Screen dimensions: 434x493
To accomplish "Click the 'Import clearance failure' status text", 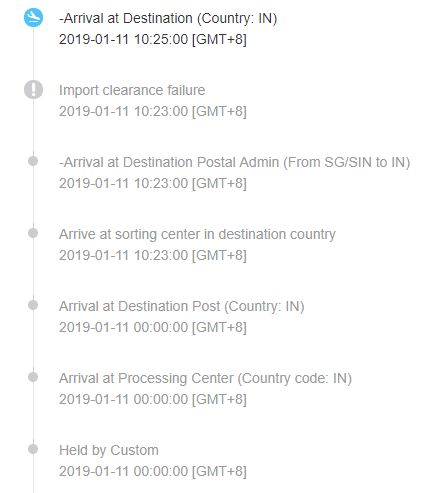I will (132, 90).
